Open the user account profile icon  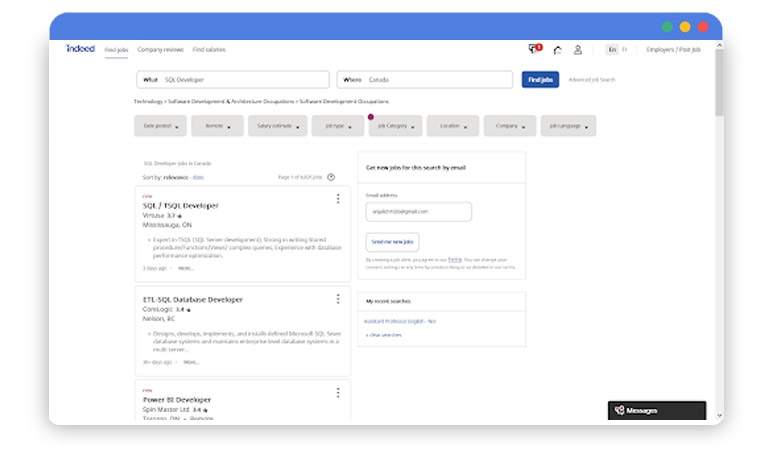pos(578,49)
